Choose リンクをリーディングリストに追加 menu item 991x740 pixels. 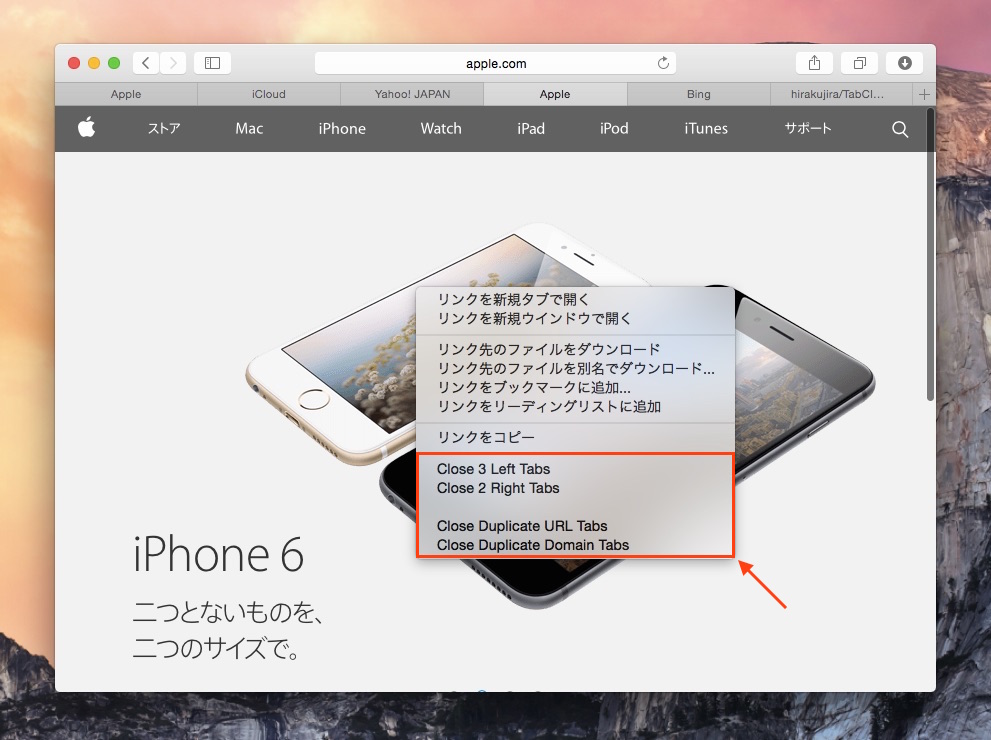tap(575, 406)
